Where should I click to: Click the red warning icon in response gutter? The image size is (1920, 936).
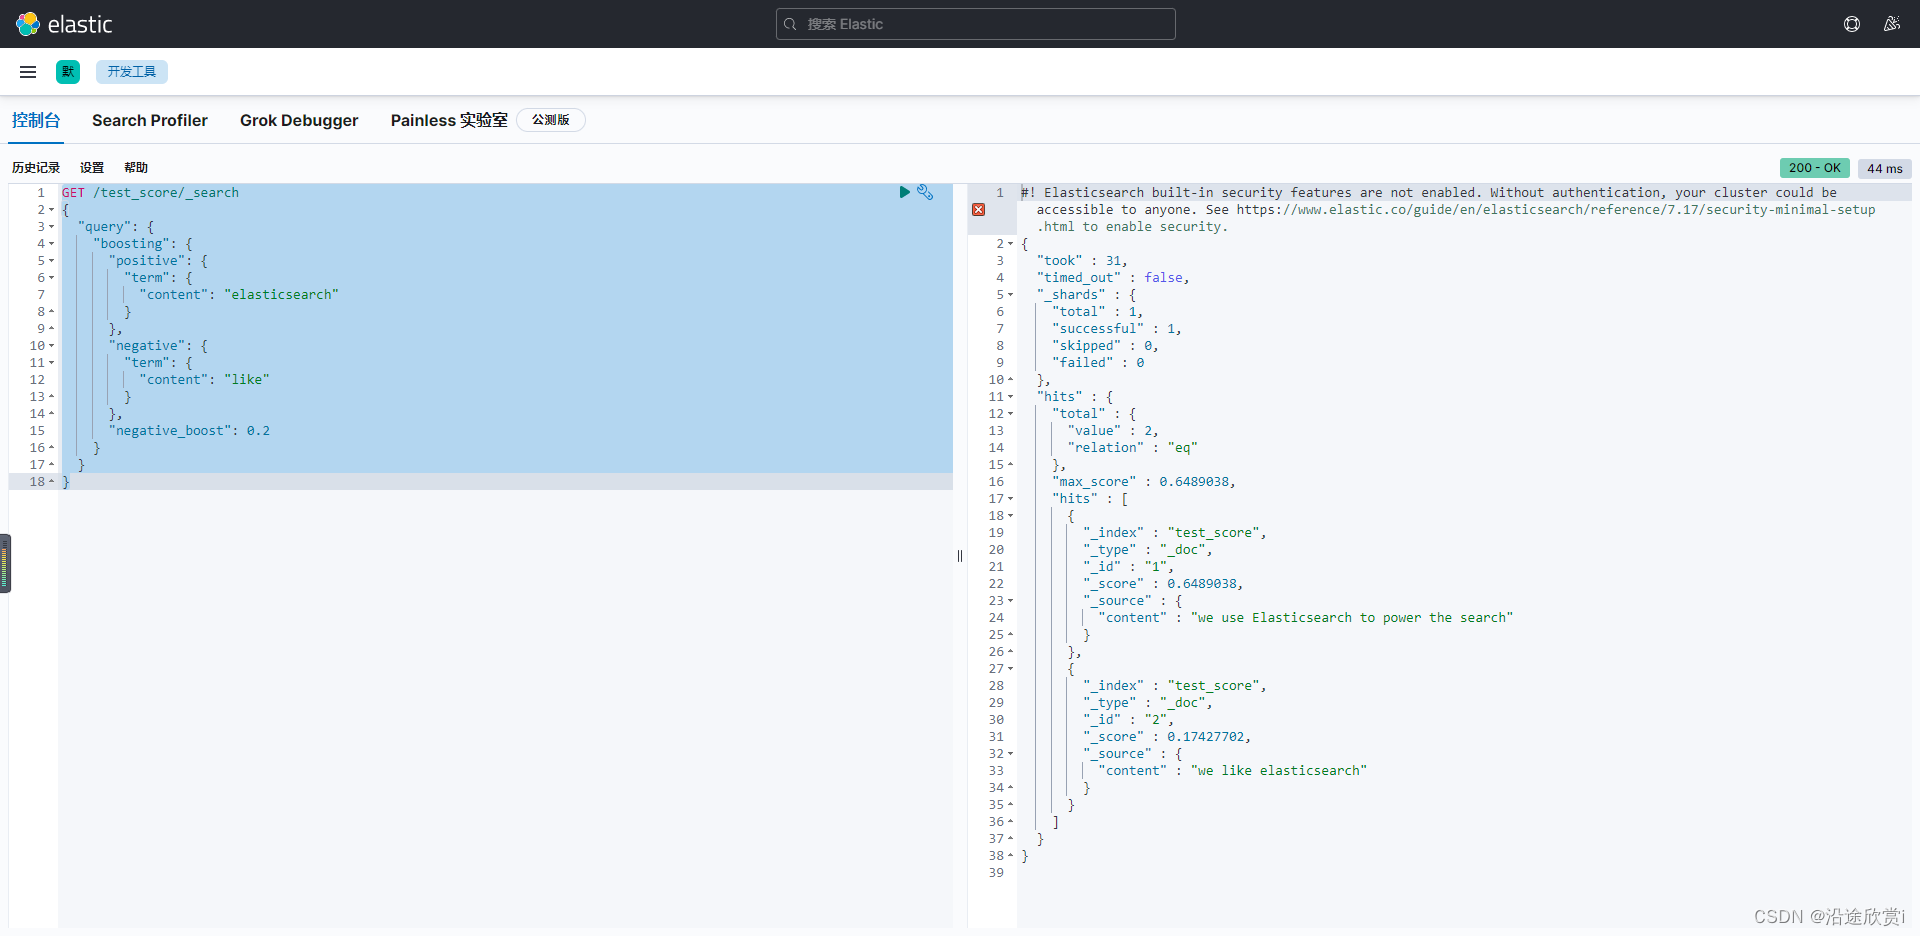coord(979,210)
